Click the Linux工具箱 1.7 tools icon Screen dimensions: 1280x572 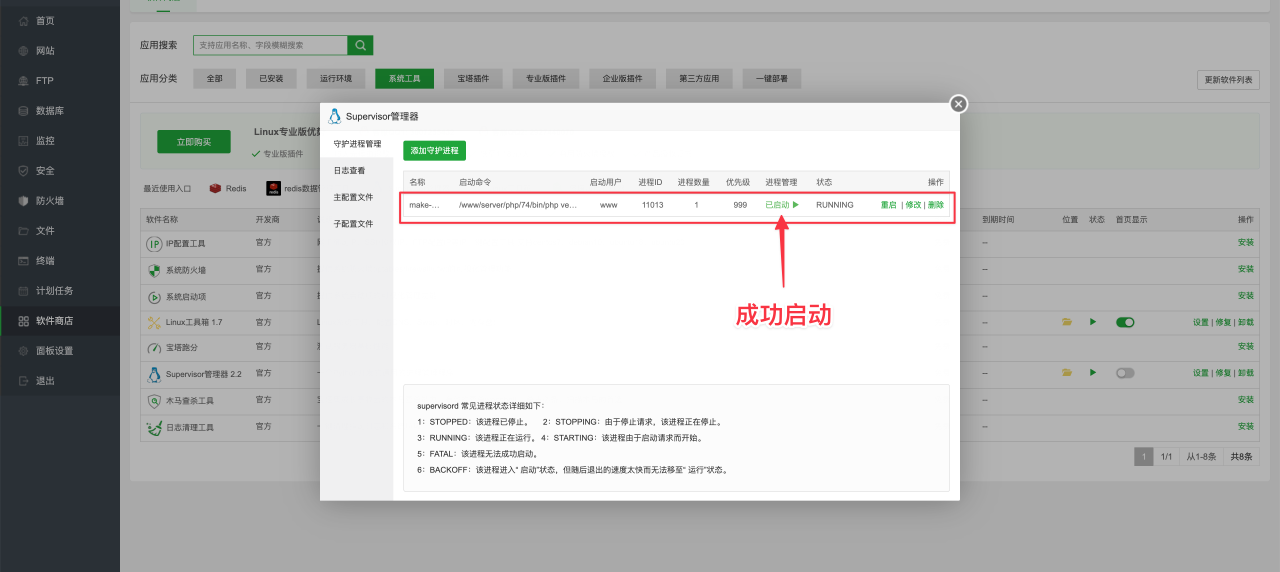[x=154, y=322]
